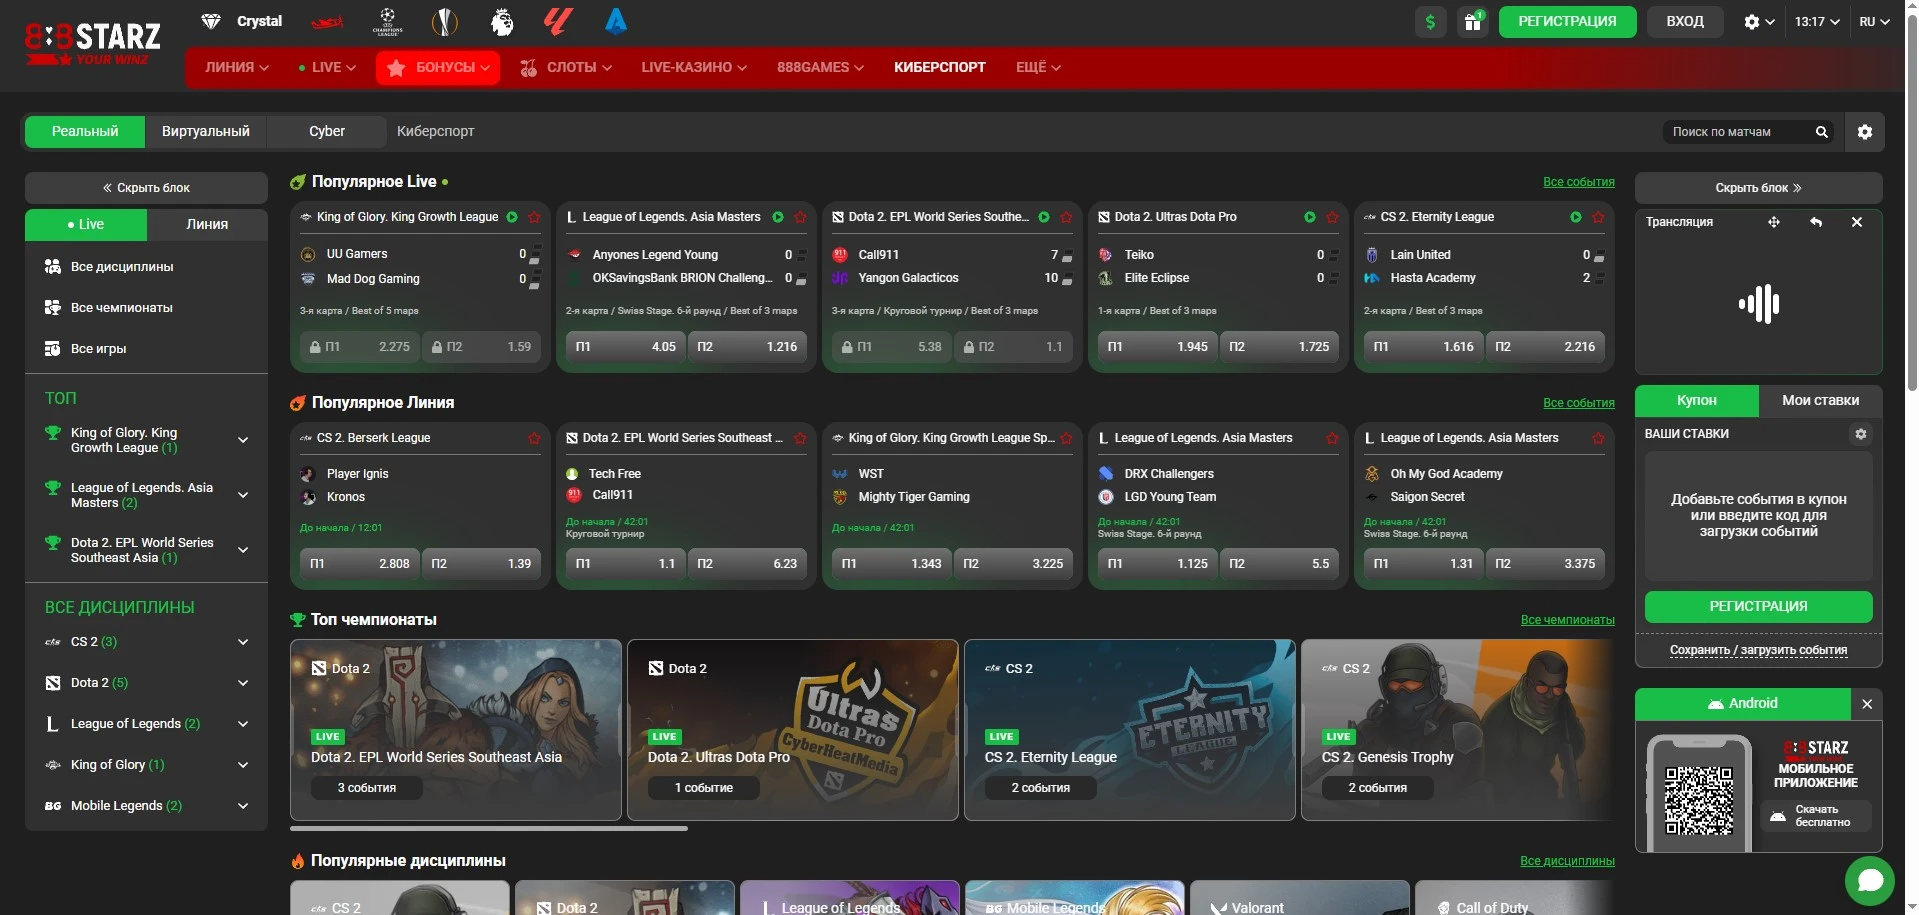Click broadcast panel move arrows icon
The width and height of the screenshot is (1919, 915).
click(x=1773, y=222)
